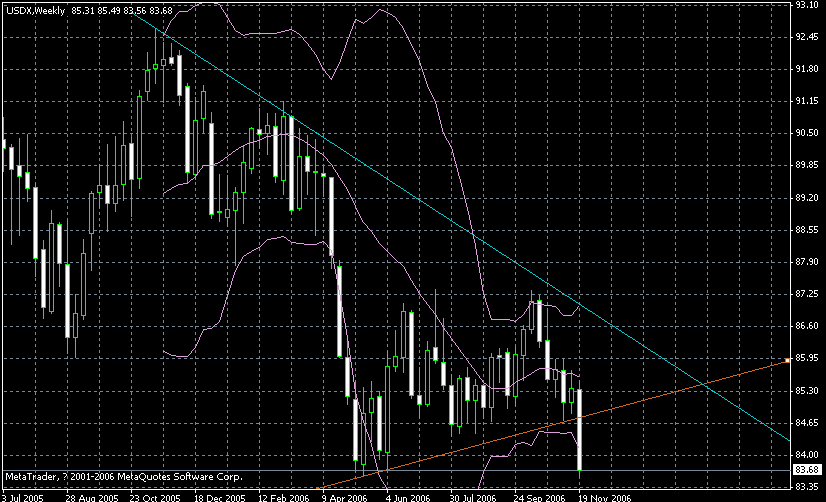Click the 89.20 price scale label
The height and width of the screenshot is (502, 826).
(807, 198)
